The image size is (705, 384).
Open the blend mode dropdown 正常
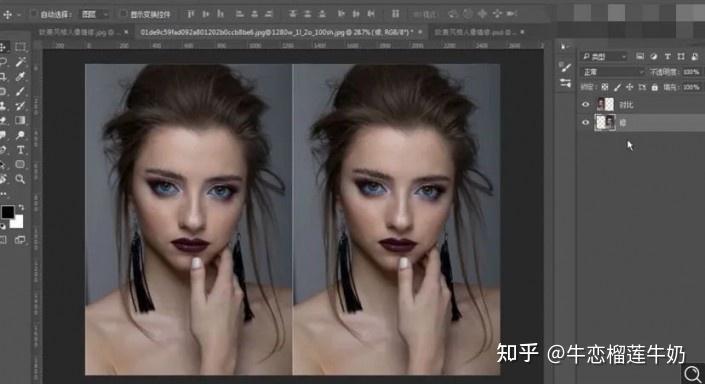[x=613, y=72]
